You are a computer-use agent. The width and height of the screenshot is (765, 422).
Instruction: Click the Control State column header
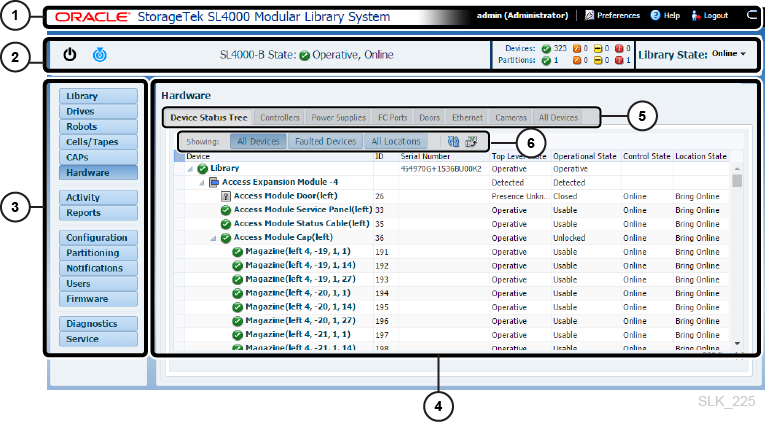647,156
